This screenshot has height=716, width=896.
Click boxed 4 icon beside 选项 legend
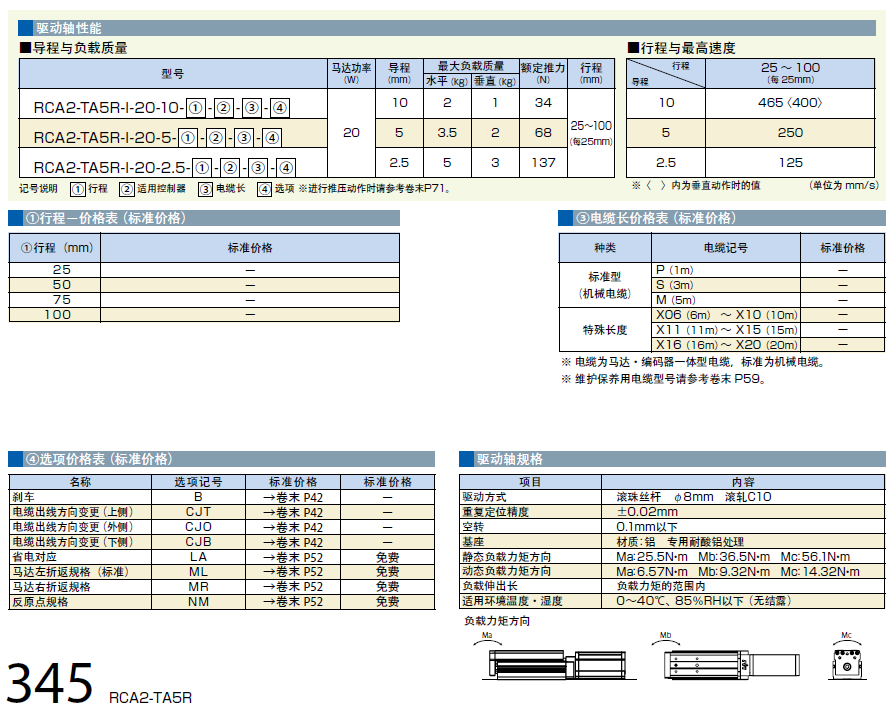tap(264, 188)
